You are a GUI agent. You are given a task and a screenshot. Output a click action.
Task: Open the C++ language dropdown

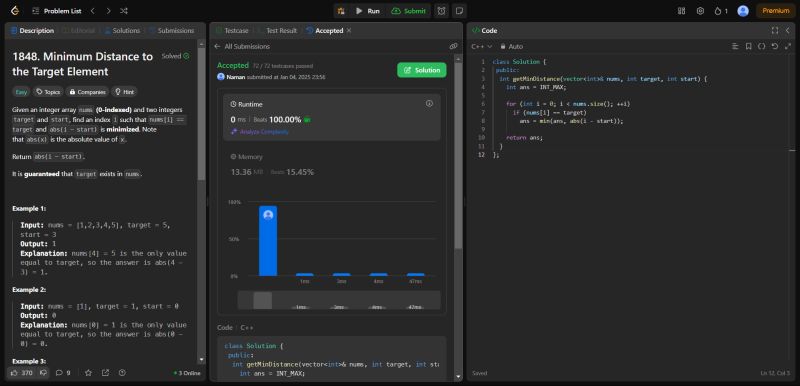click(x=482, y=46)
